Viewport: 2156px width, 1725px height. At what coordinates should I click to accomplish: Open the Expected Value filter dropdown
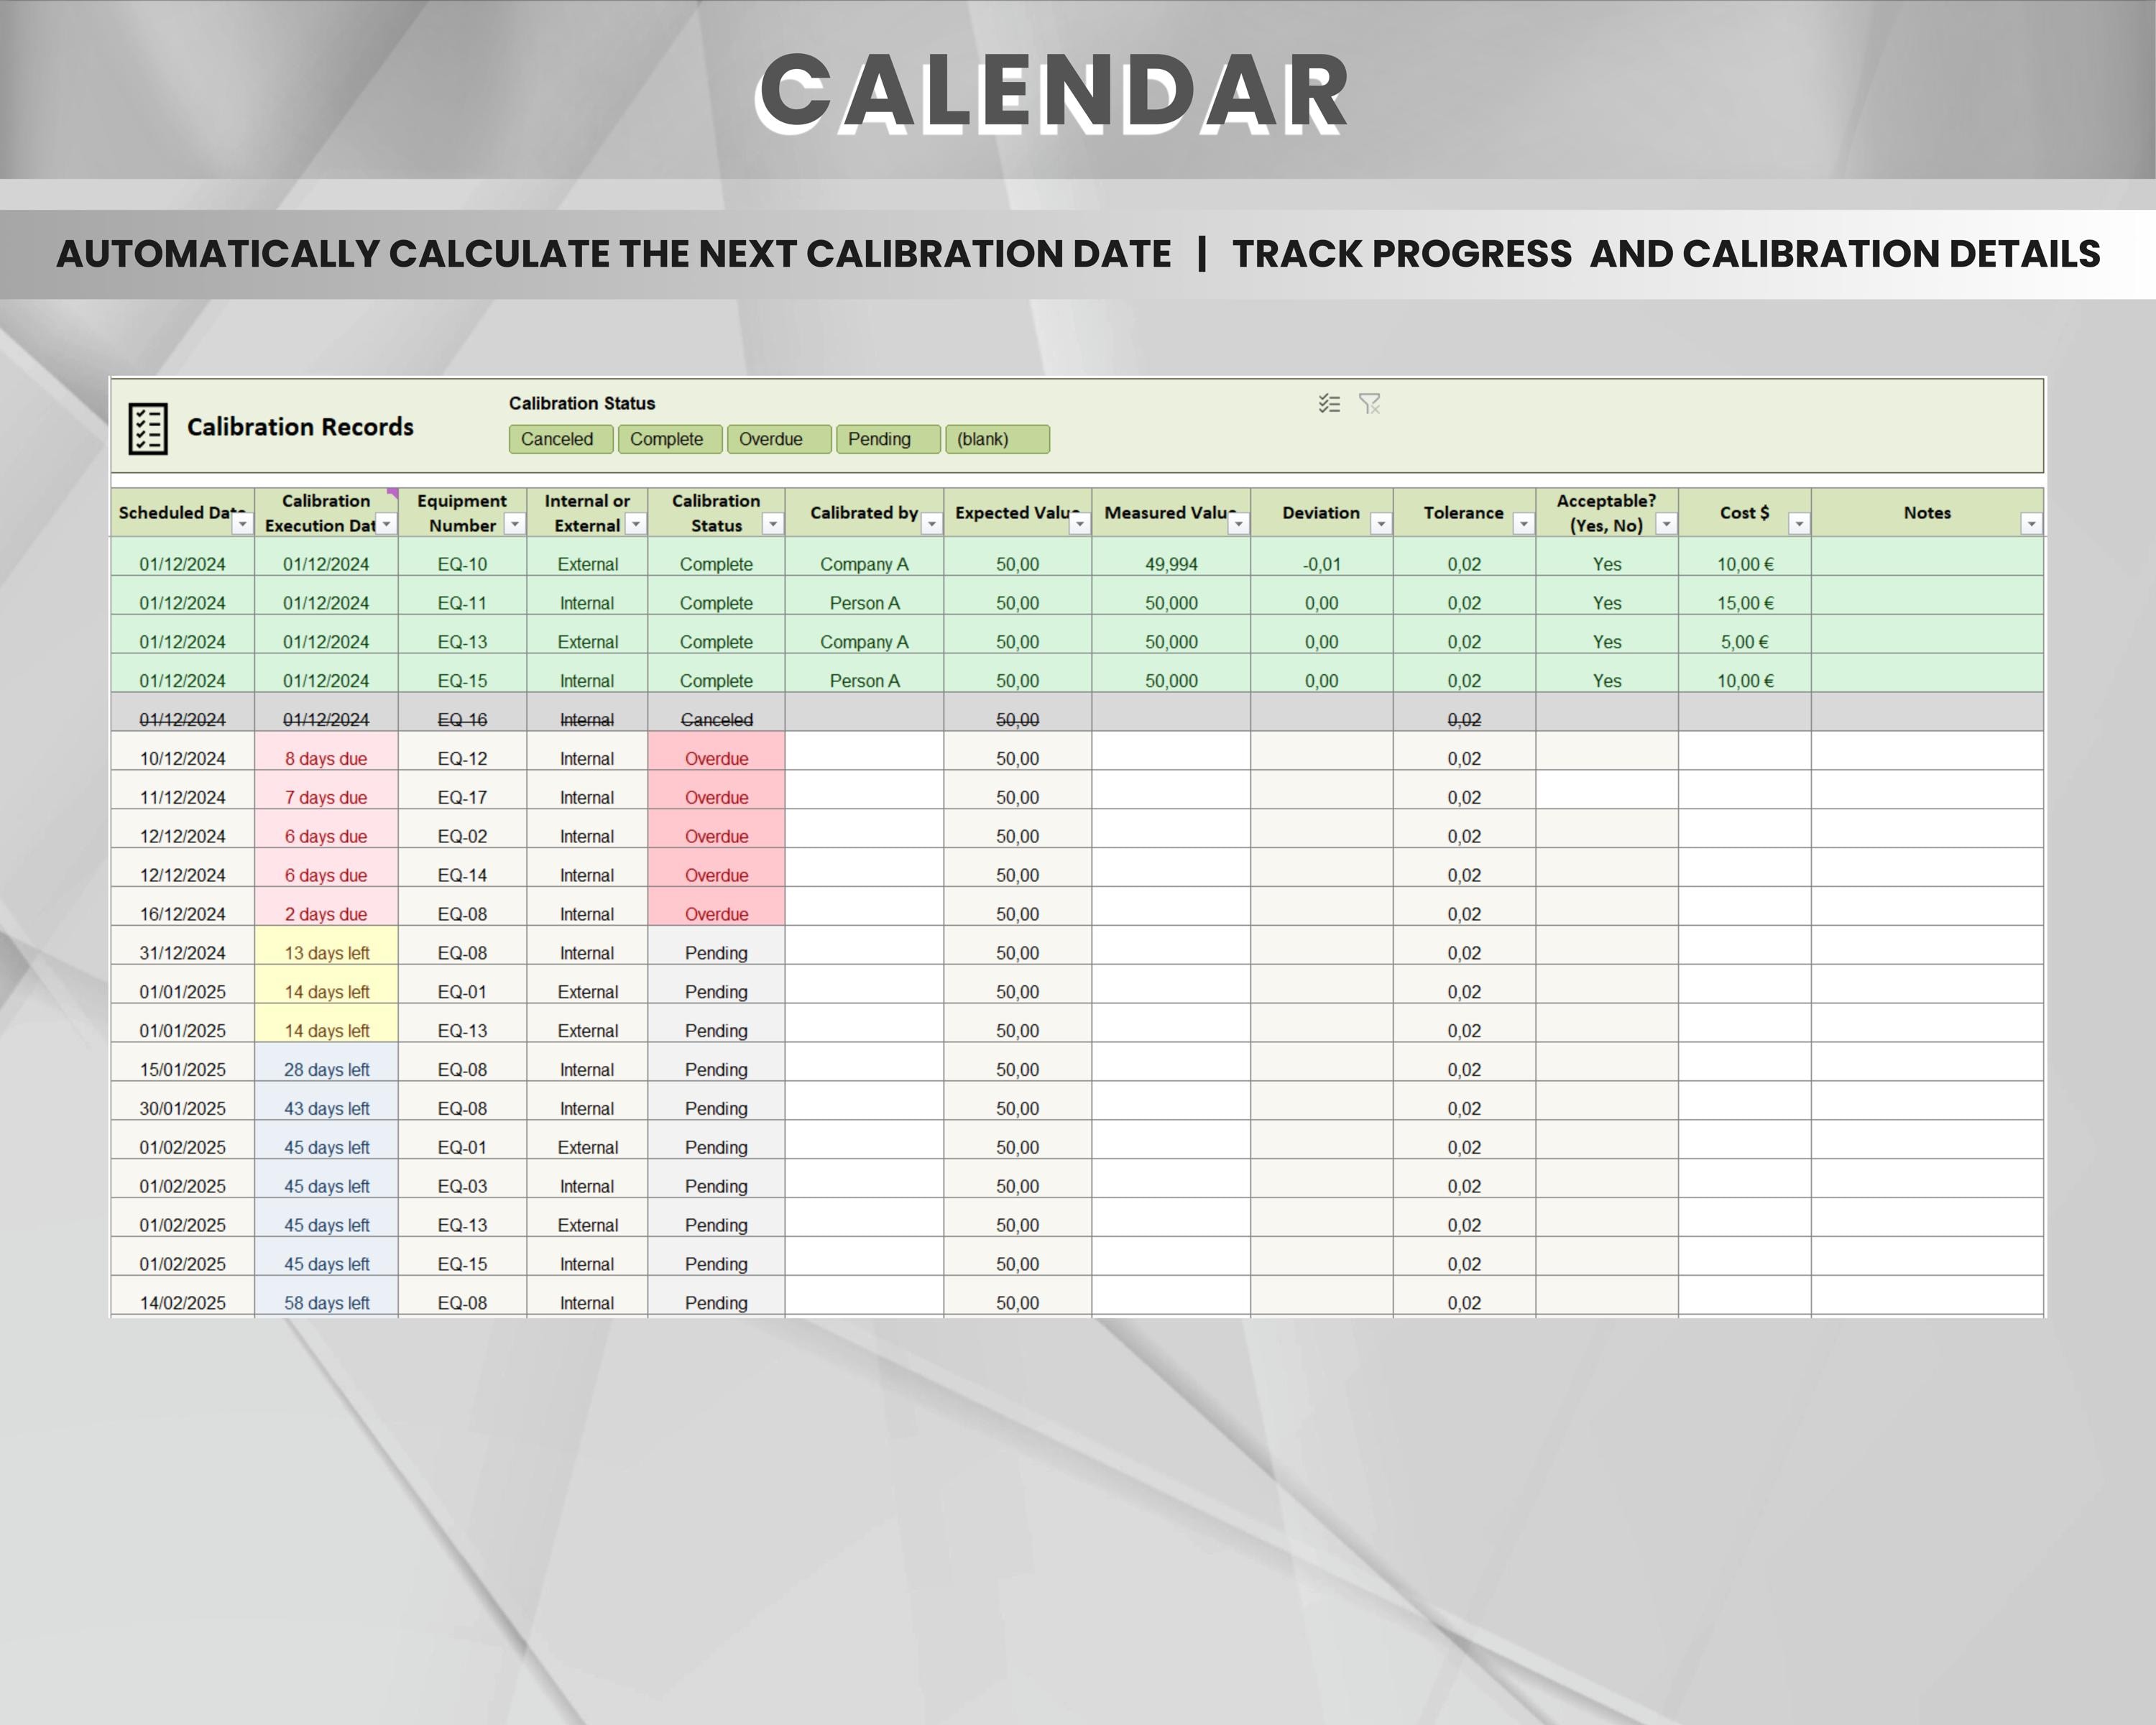coord(1079,524)
